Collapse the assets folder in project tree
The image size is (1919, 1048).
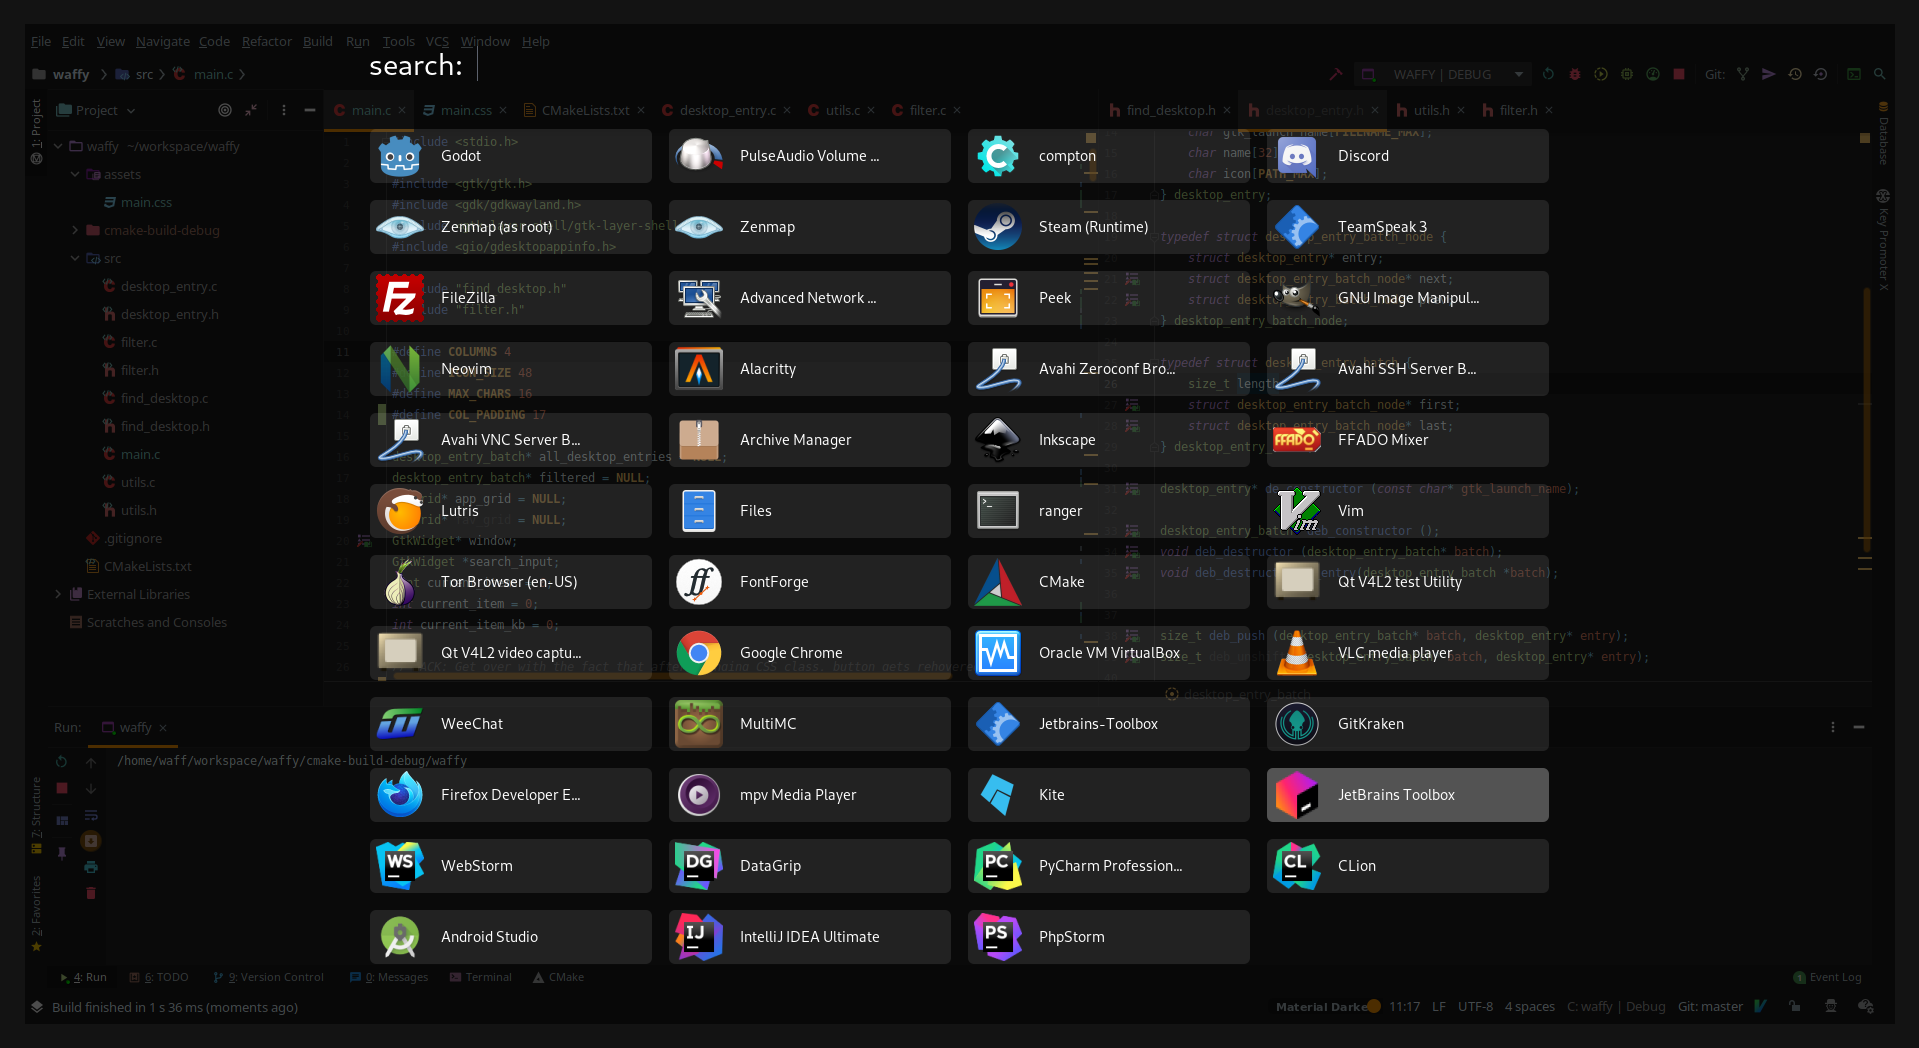(x=75, y=174)
